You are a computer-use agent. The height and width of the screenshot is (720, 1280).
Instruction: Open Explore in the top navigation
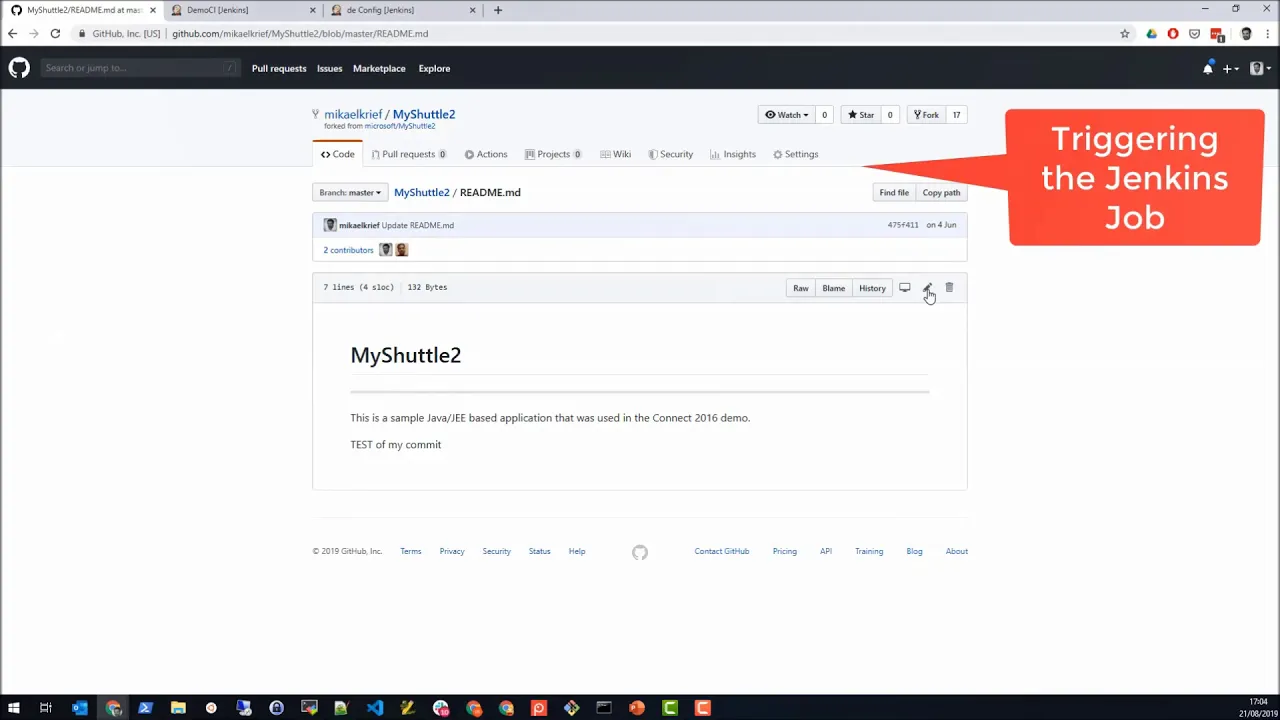tap(434, 68)
